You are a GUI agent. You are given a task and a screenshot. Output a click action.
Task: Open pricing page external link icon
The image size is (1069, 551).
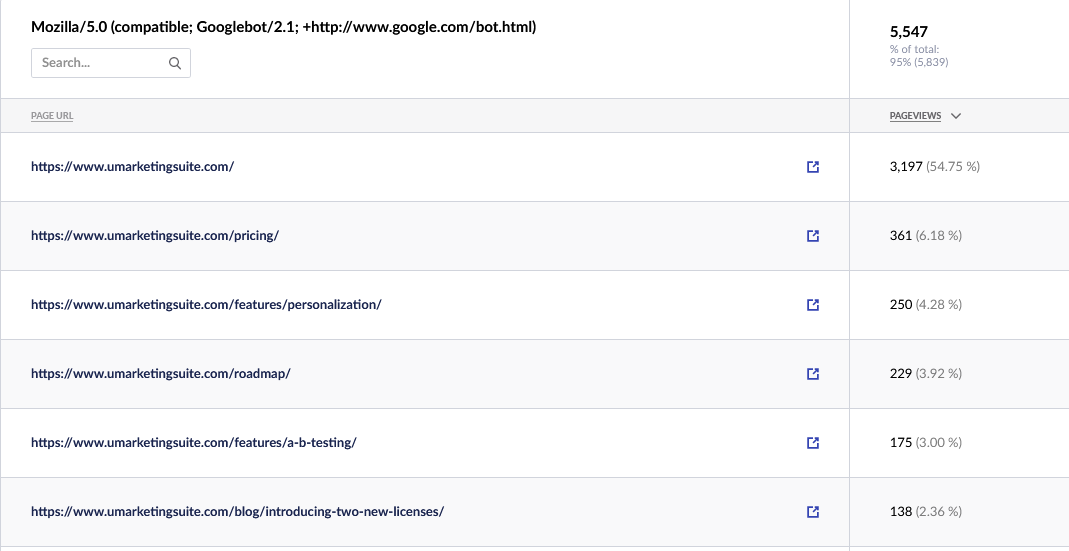tap(813, 236)
